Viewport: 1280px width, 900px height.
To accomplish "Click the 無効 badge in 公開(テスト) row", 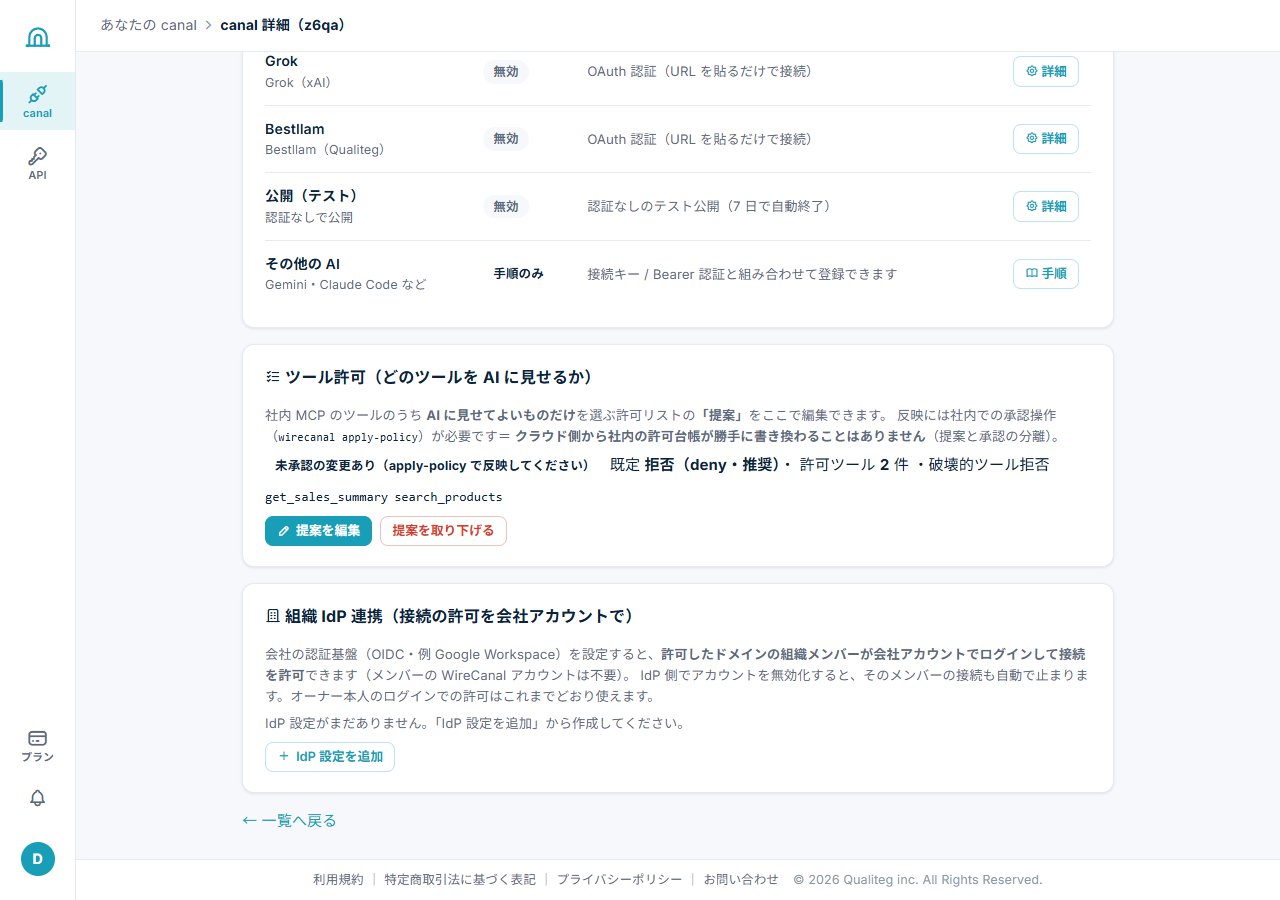I will (506, 206).
